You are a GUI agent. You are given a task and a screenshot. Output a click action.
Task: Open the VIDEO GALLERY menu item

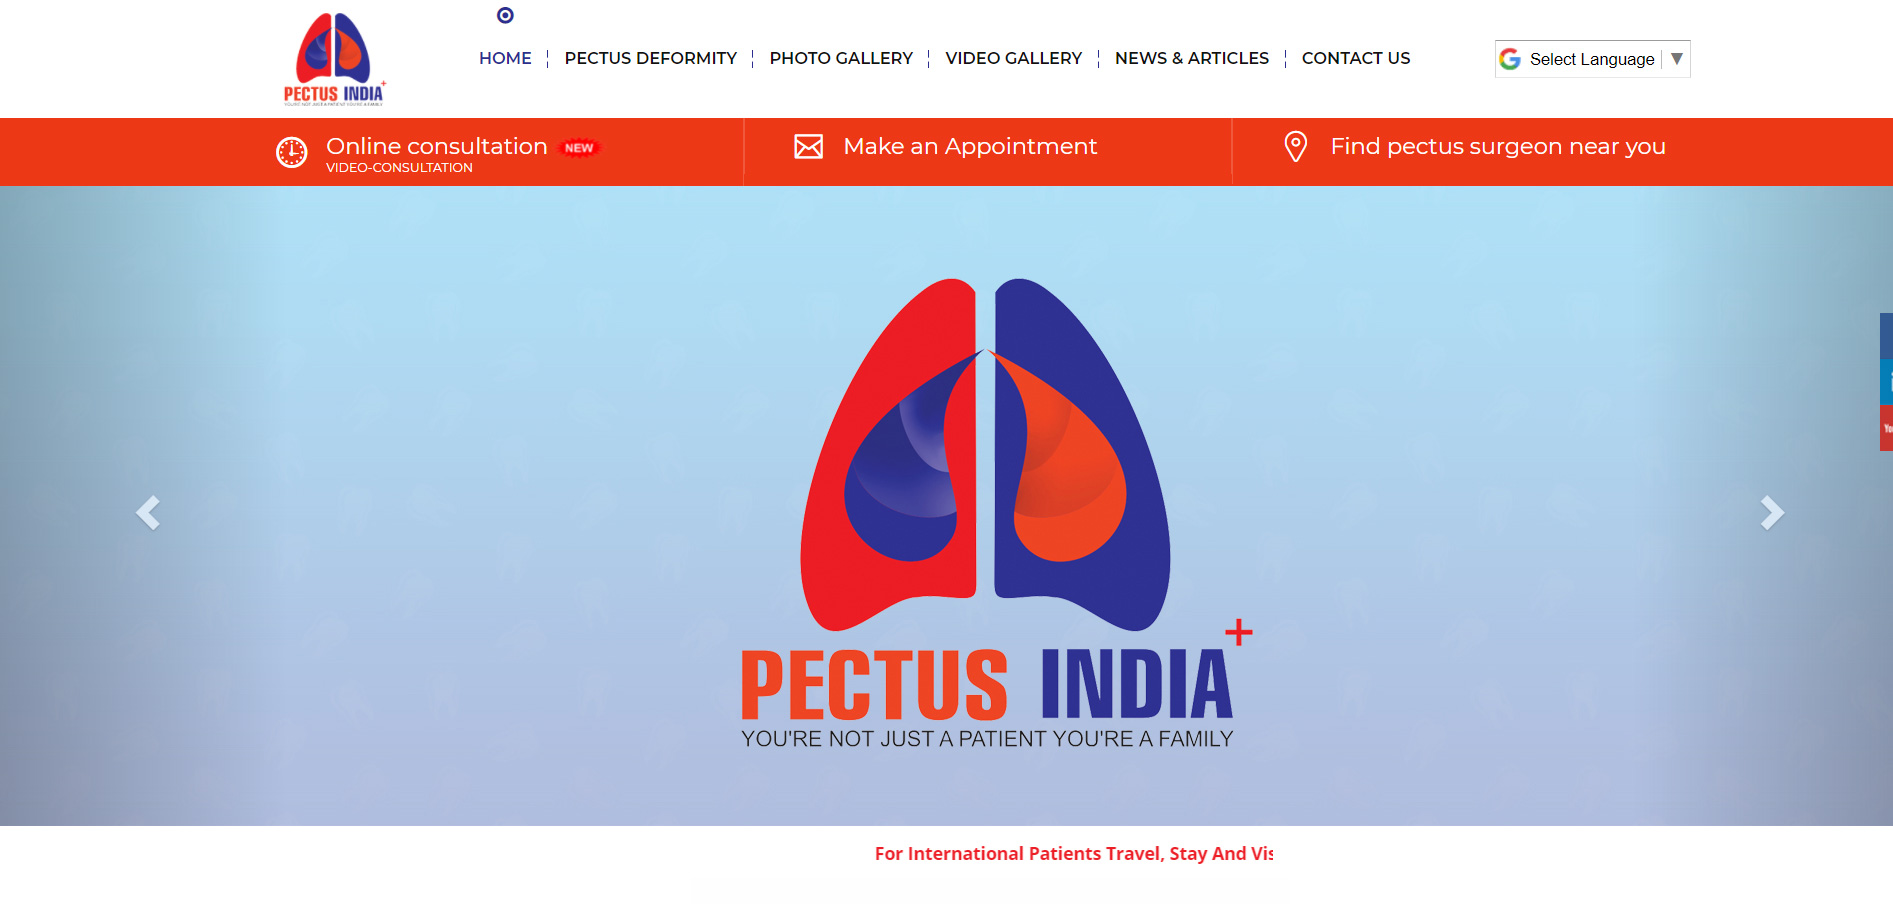pyautogui.click(x=1013, y=58)
